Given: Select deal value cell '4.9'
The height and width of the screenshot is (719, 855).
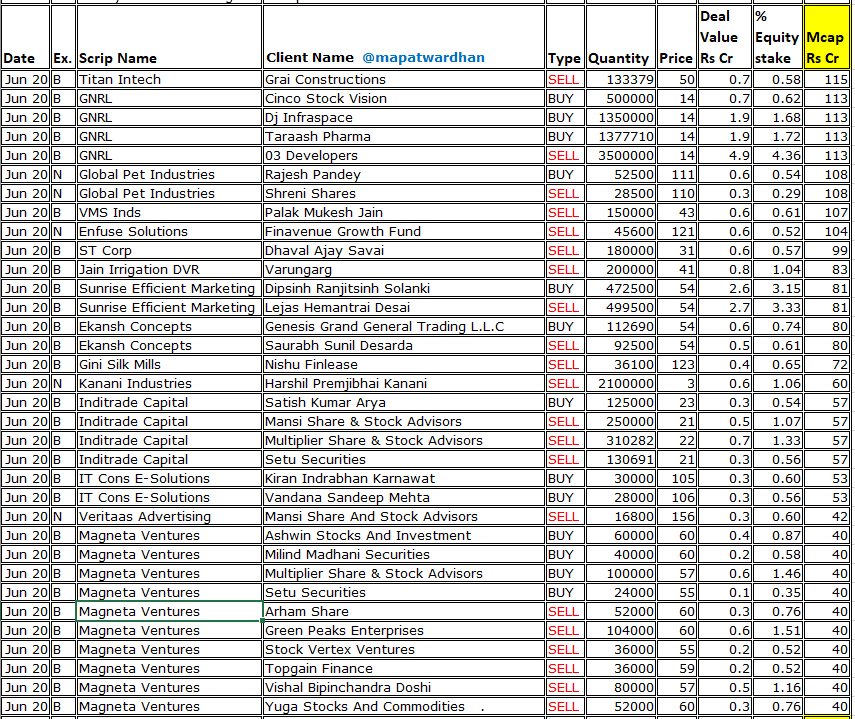Looking at the screenshot, I should point(725,156).
